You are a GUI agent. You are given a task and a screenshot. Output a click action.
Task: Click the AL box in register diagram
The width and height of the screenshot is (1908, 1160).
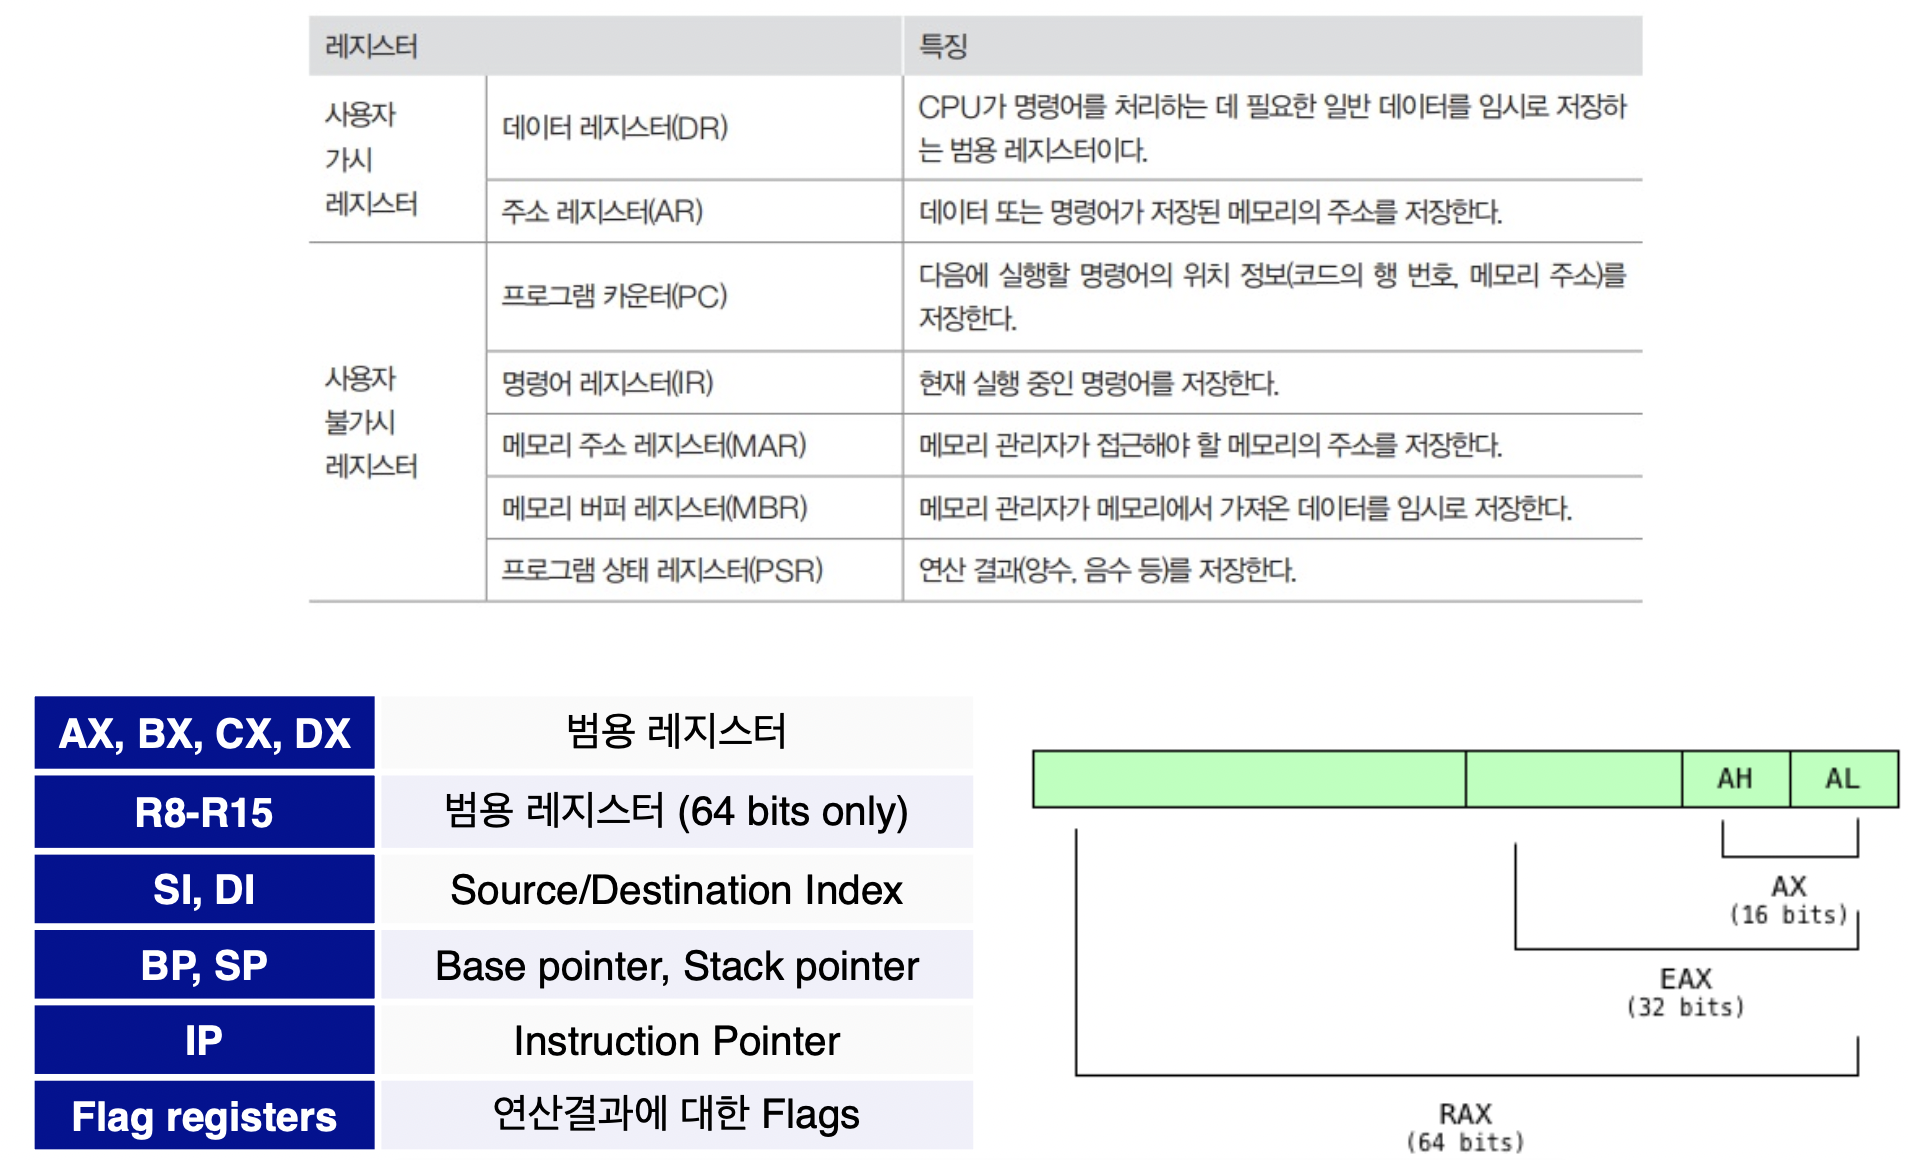1844,779
